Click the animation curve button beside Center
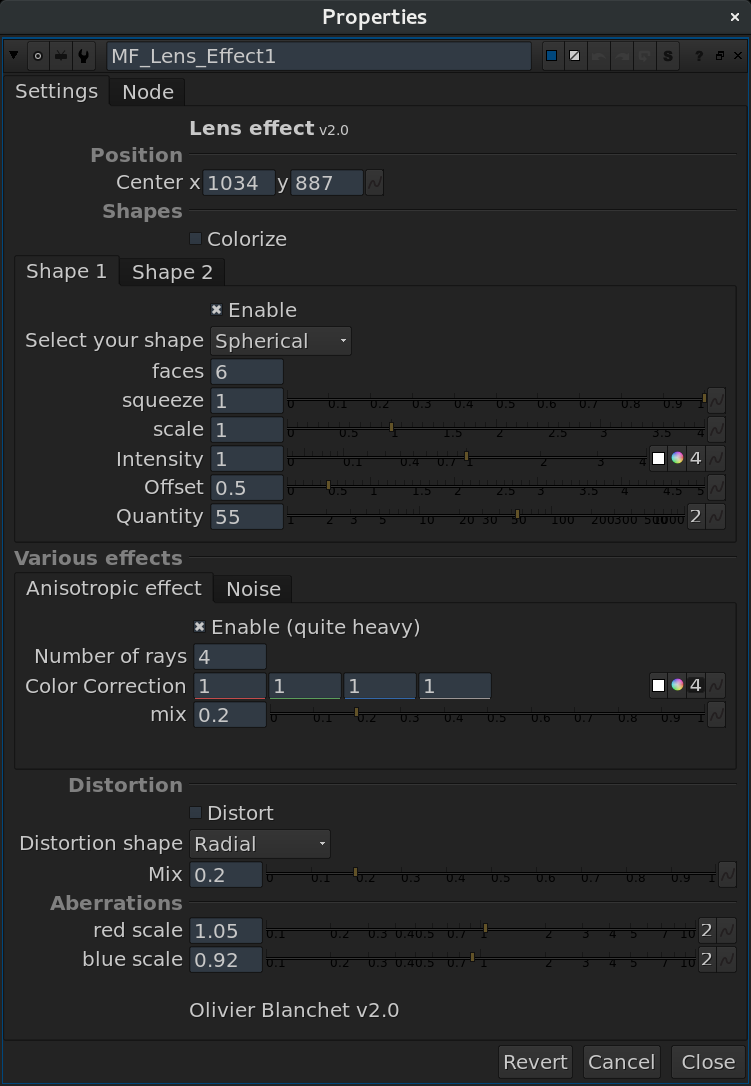The width and height of the screenshot is (751, 1086). click(374, 183)
